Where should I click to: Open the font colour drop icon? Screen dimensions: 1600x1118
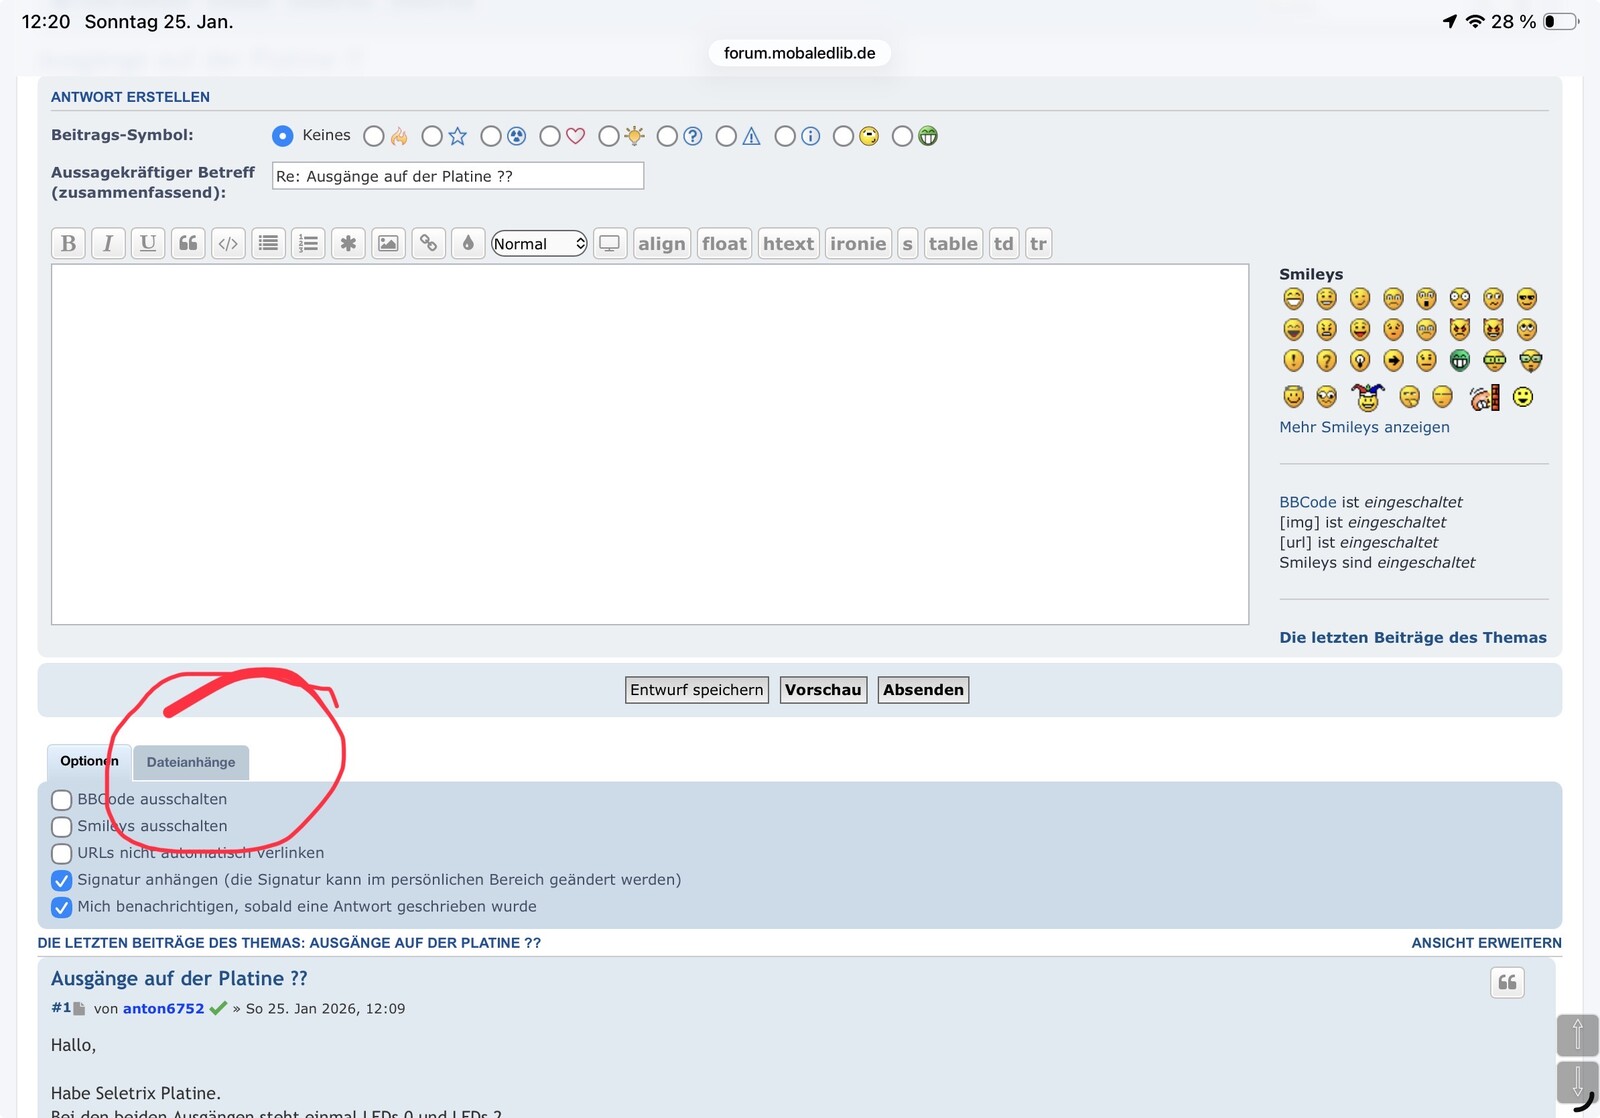click(x=468, y=243)
